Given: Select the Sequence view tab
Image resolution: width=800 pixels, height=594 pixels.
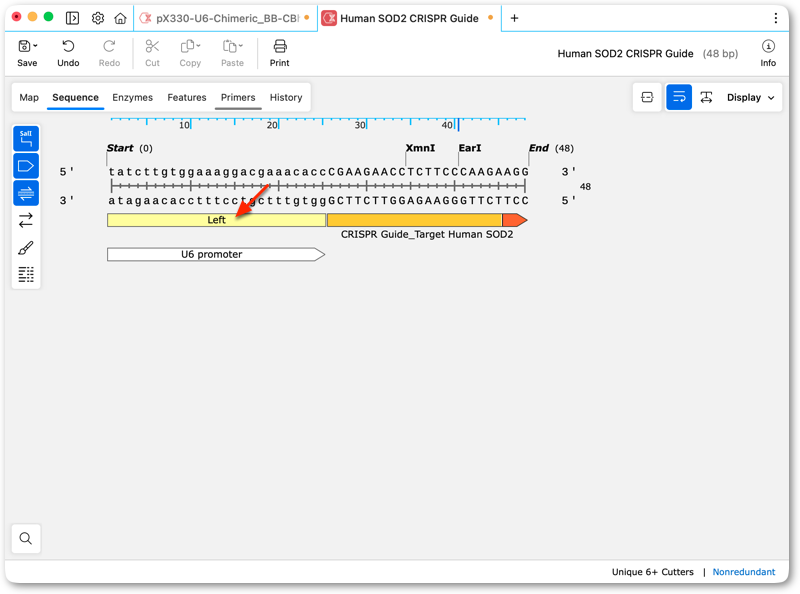Looking at the screenshot, I should [76, 97].
